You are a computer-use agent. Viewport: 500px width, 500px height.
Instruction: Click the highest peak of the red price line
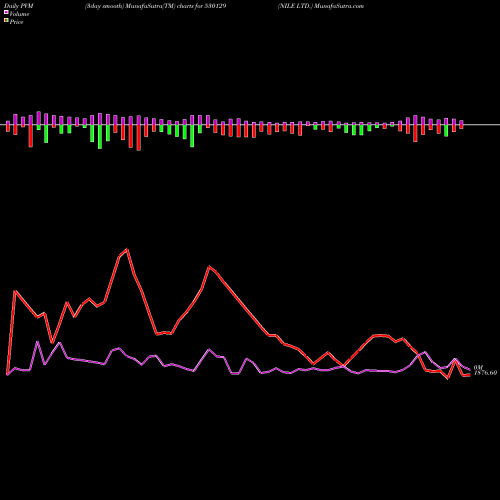pyautogui.click(x=127, y=249)
